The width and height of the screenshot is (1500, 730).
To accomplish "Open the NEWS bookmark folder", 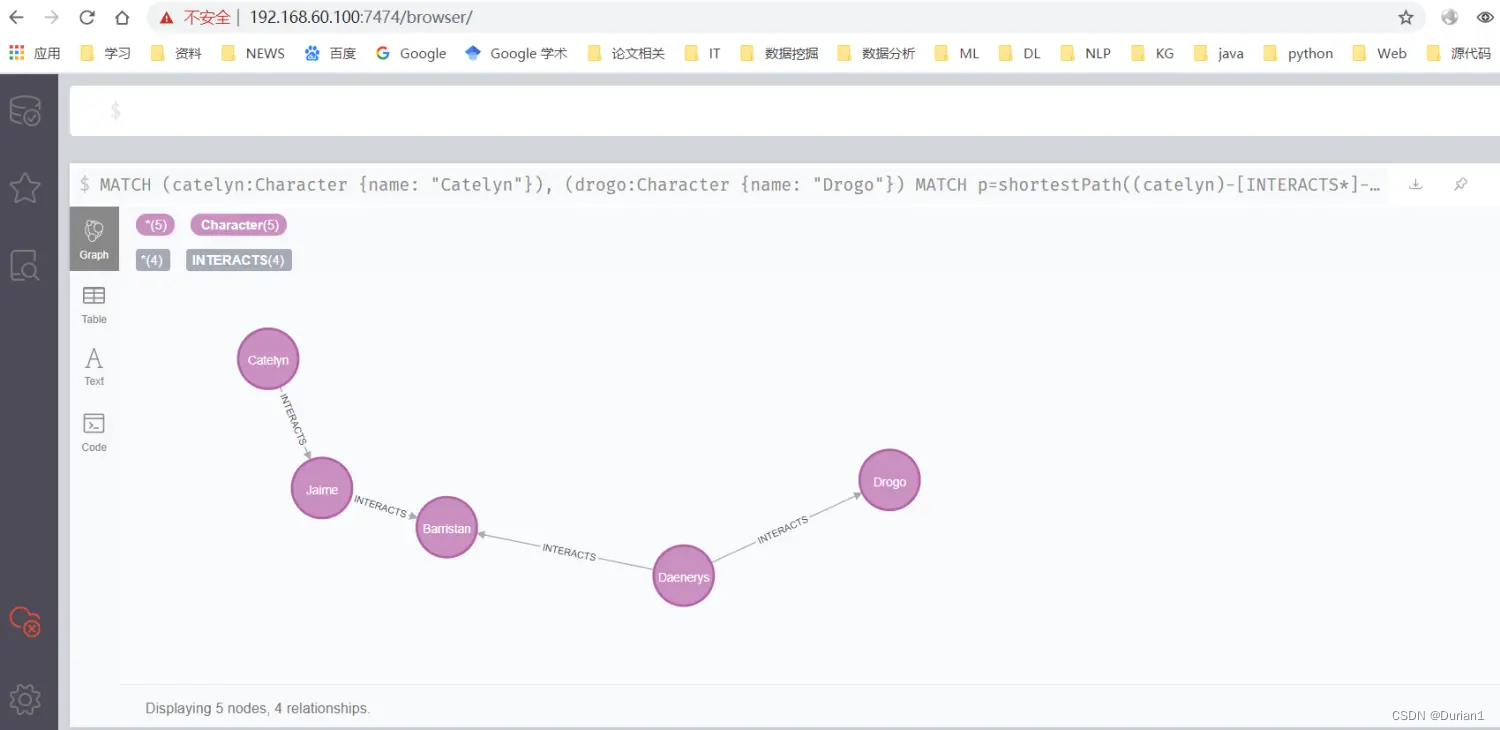I will pos(253,53).
